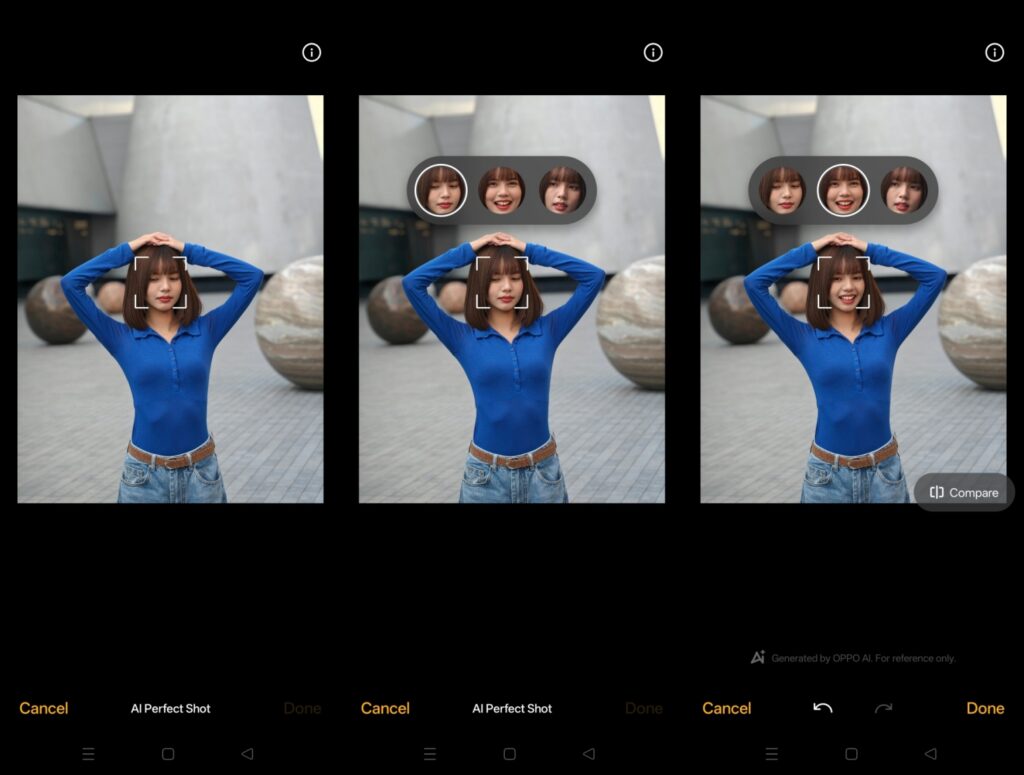Choose the third face option on middle screen
The width and height of the screenshot is (1024, 775).
(562, 190)
